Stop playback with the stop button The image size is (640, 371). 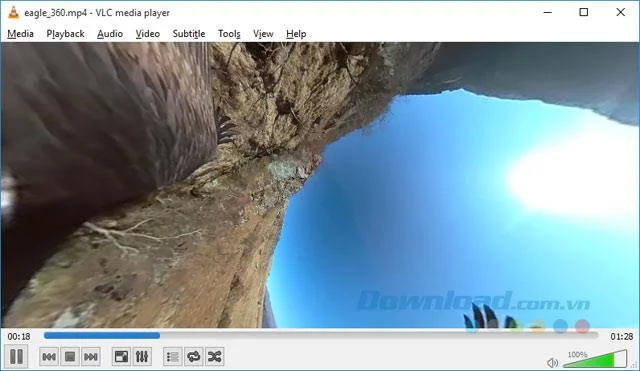click(x=70, y=357)
